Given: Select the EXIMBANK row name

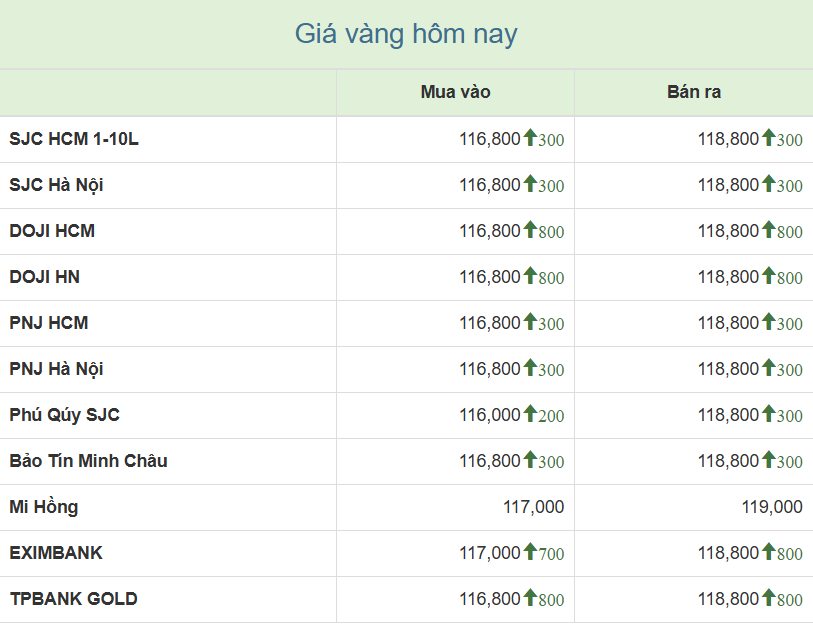Looking at the screenshot, I should 56,553.
